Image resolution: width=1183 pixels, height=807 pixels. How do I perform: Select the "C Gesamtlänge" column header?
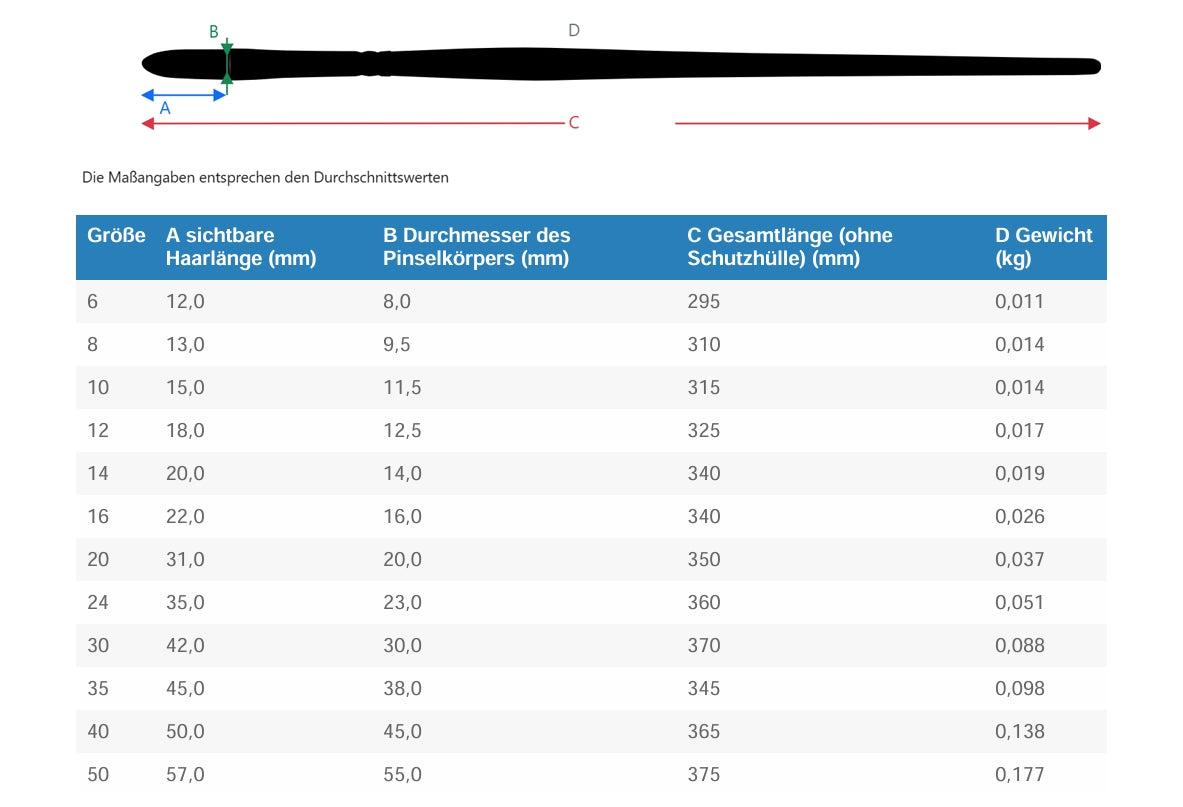pos(789,247)
